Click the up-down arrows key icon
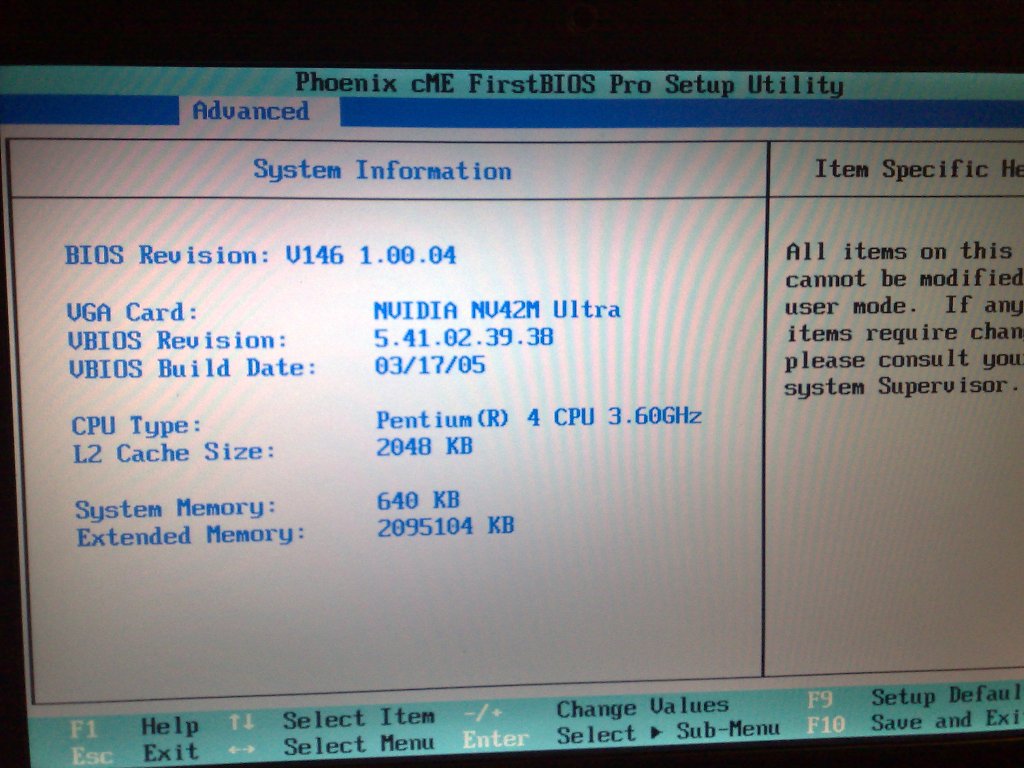 241,722
